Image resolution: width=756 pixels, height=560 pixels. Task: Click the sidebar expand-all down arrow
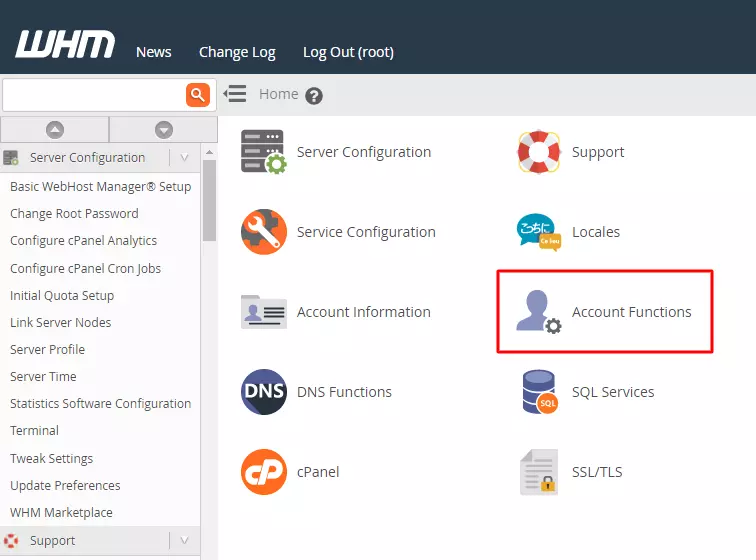164,130
